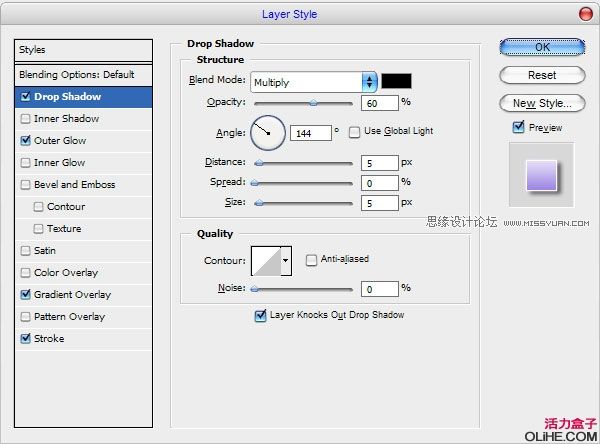Viewport: 600px width, 444px height.
Task: Open the Contour picker dropdown arrow
Action: coord(286,261)
